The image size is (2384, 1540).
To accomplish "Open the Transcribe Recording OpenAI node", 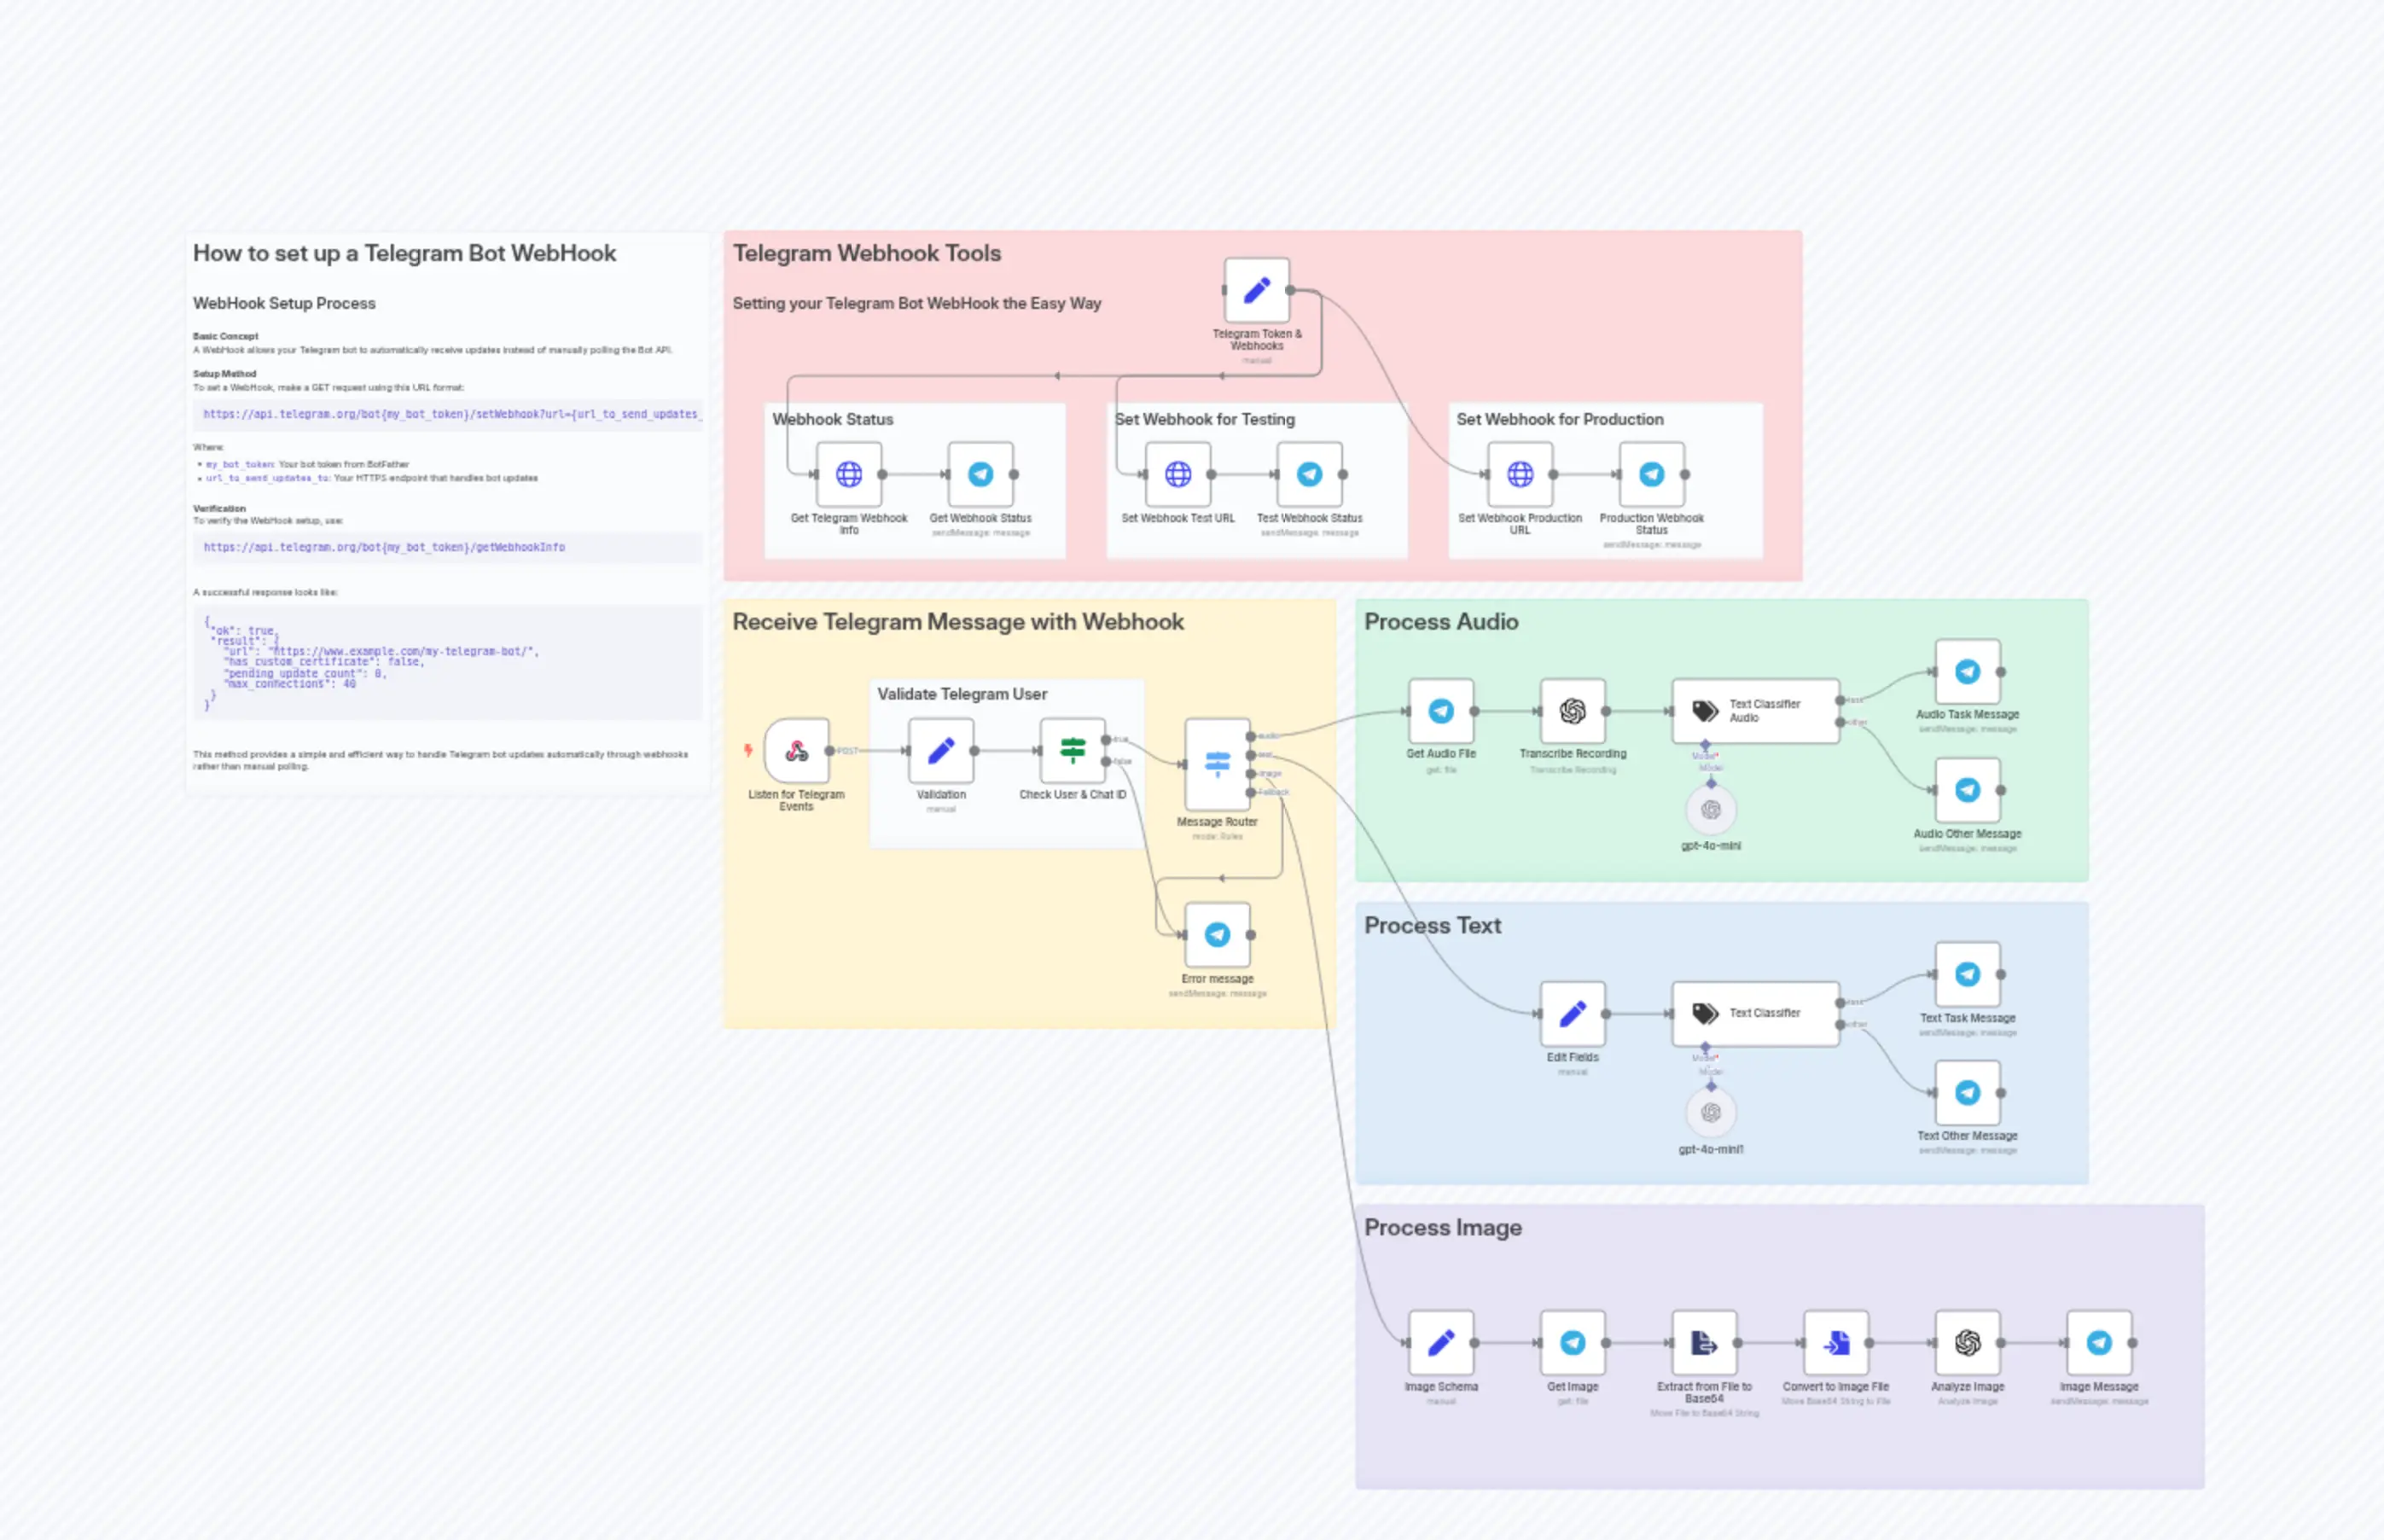I will [x=1572, y=711].
